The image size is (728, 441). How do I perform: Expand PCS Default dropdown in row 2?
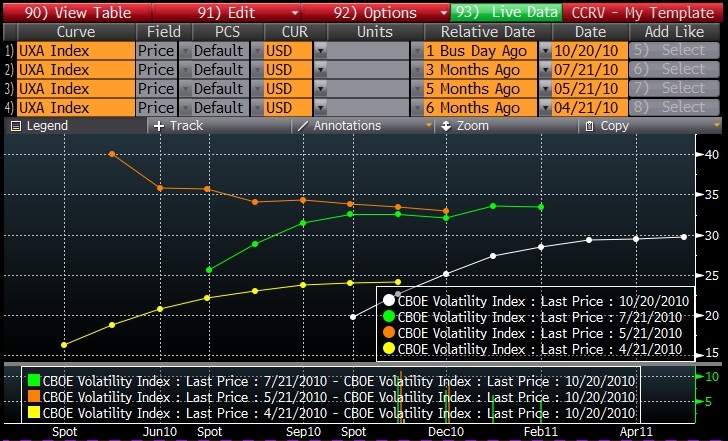coord(257,70)
